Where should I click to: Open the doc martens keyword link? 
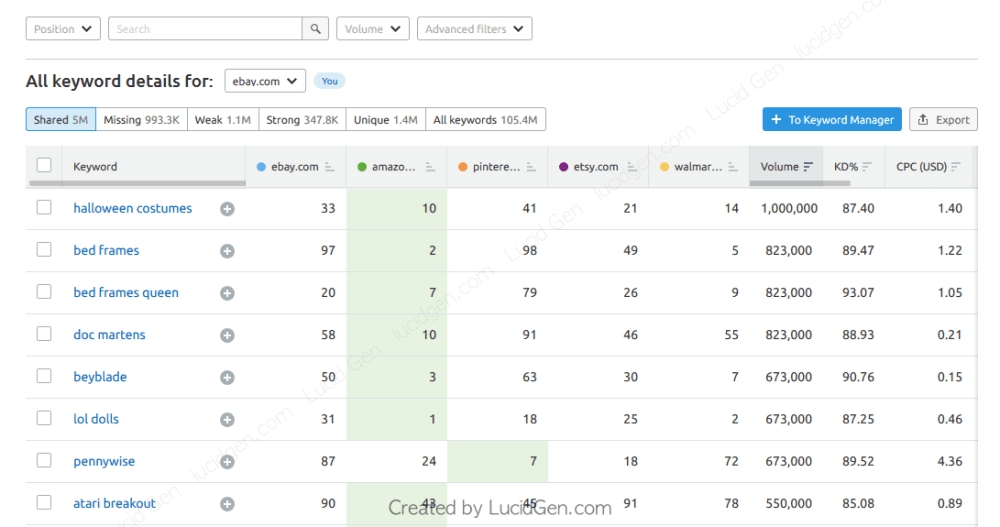[x=109, y=334]
